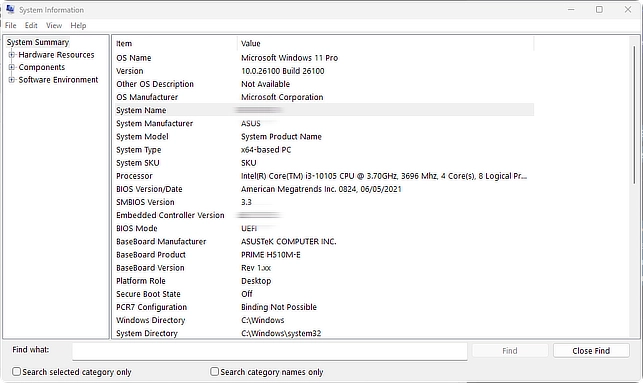Click the Value column header
This screenshot has width=643, height=383.
tap(385, 43)
